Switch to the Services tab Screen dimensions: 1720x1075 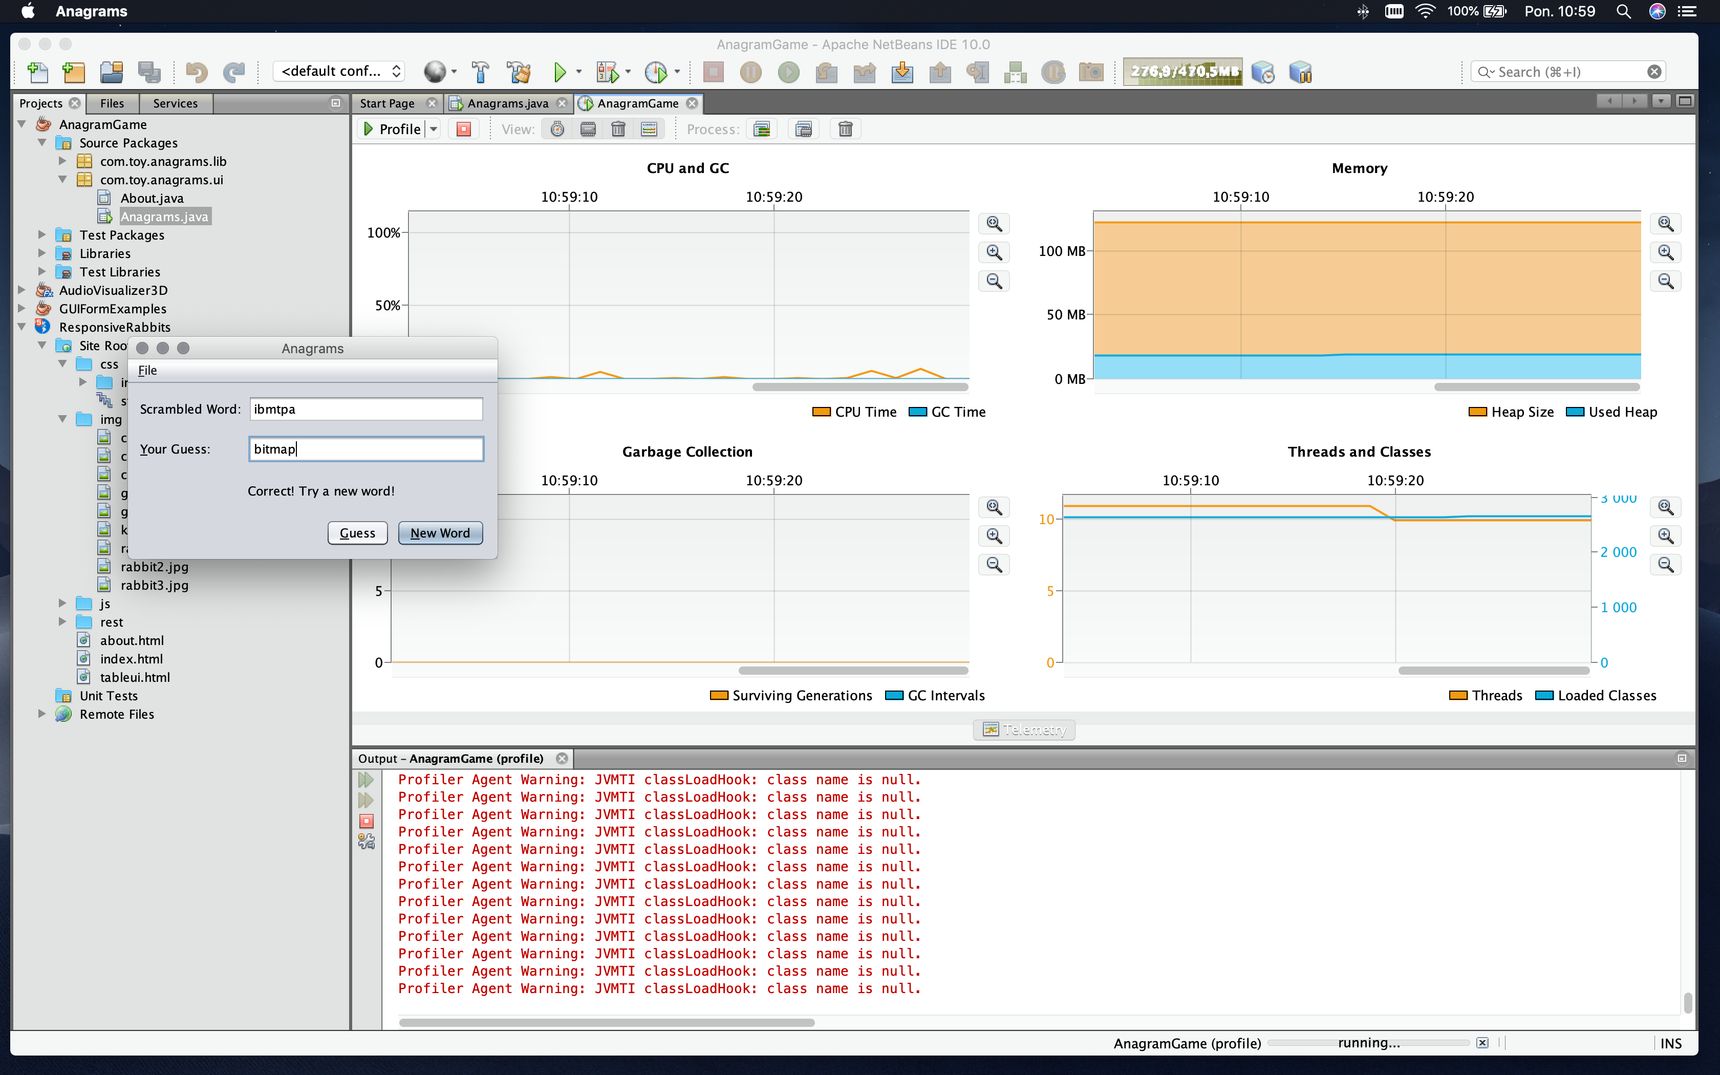(175, 103)
